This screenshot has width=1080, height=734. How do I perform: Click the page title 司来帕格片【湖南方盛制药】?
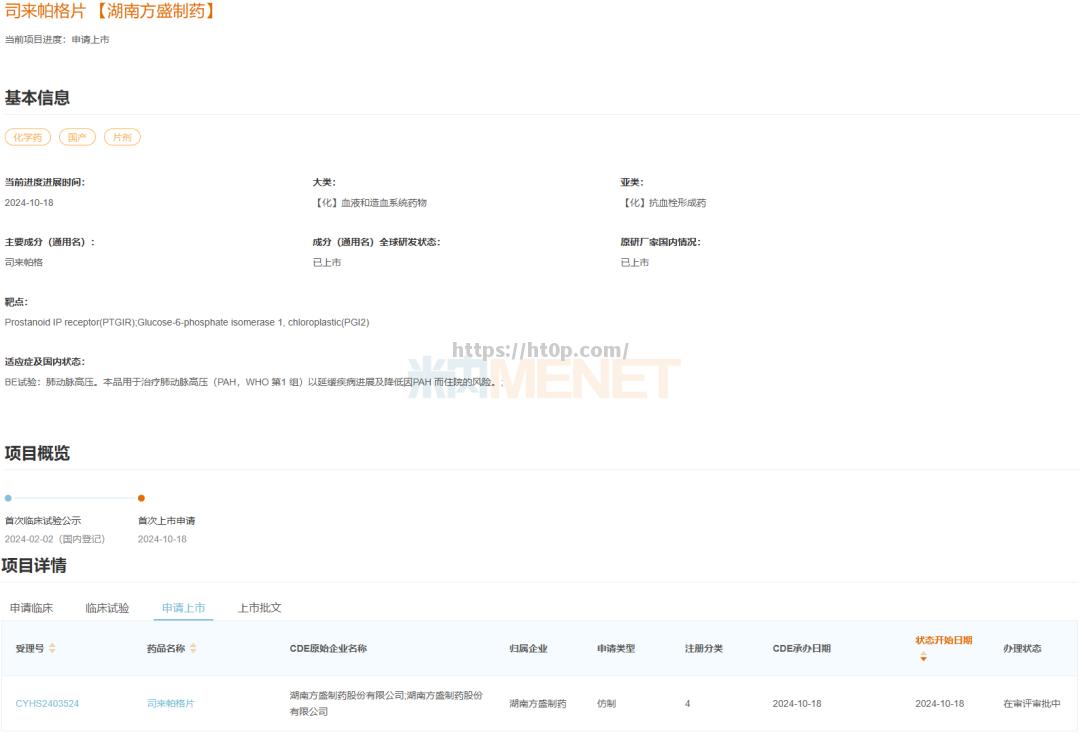tap(111, 11)
